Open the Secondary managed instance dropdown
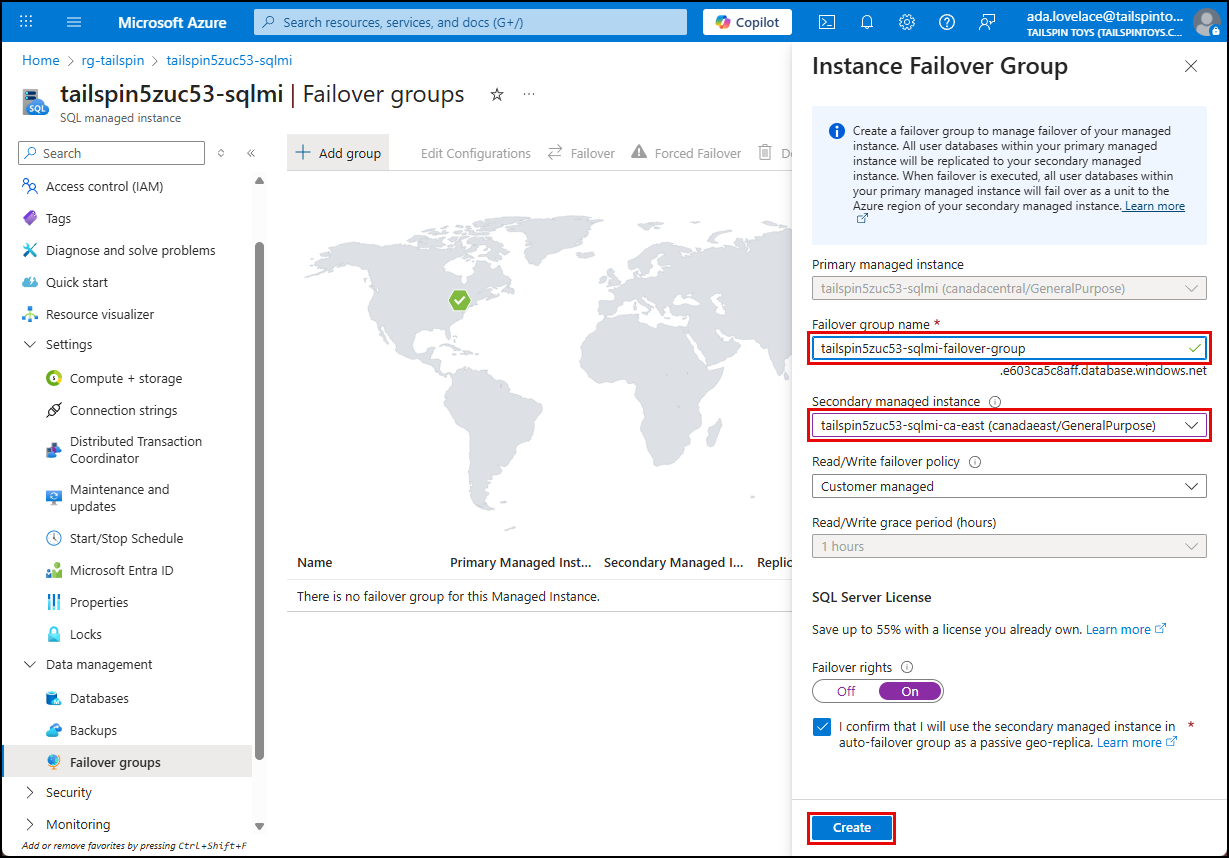The width and height of the screenshot is (1229, 858). pyautogui.click(x=1192, y=424)
